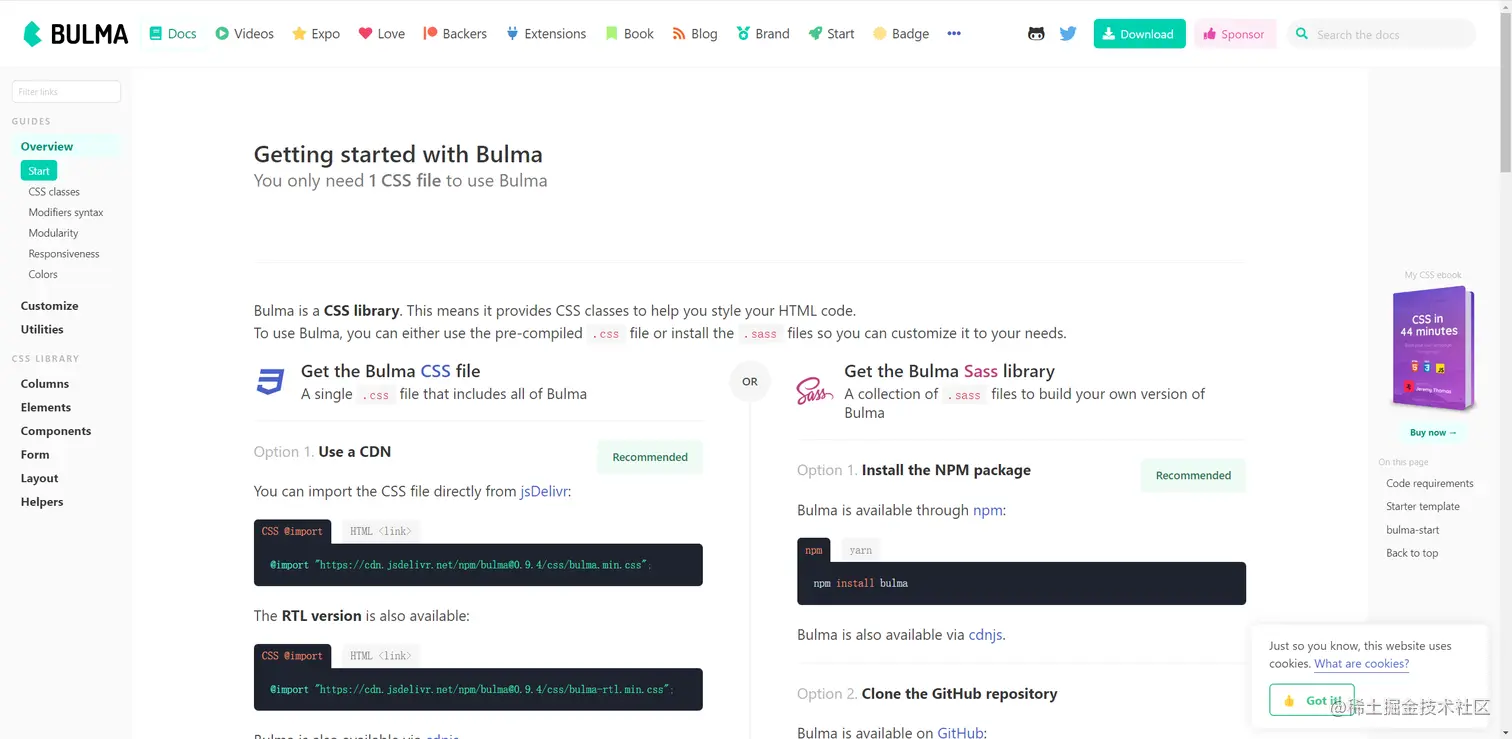The height and width of the screenshot is (739, 1512).
Task: Select first HTML <link> code tab
Action: (x=380, y=531)
